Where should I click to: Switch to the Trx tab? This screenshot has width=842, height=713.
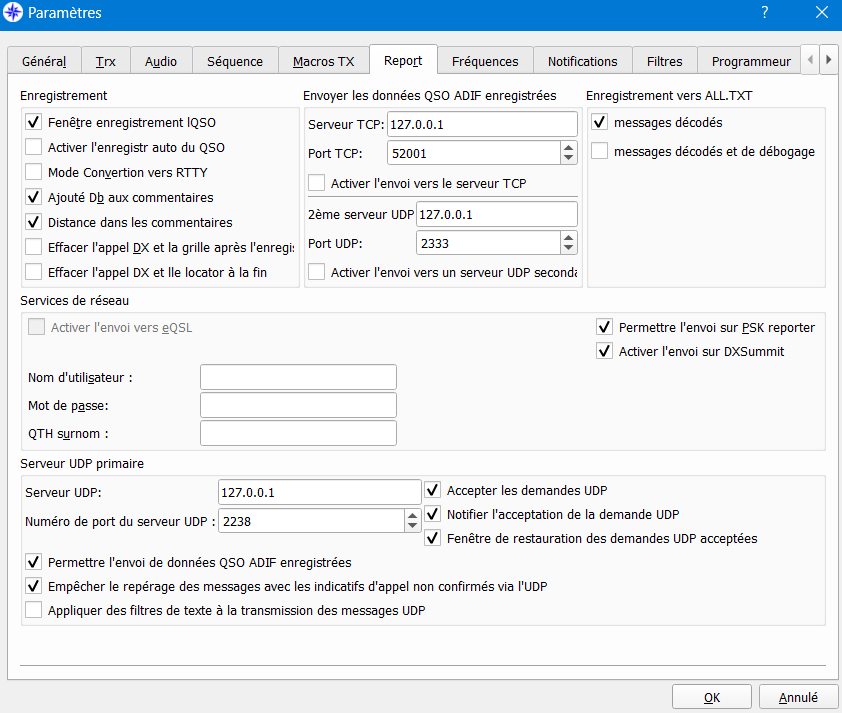point(105,61)
